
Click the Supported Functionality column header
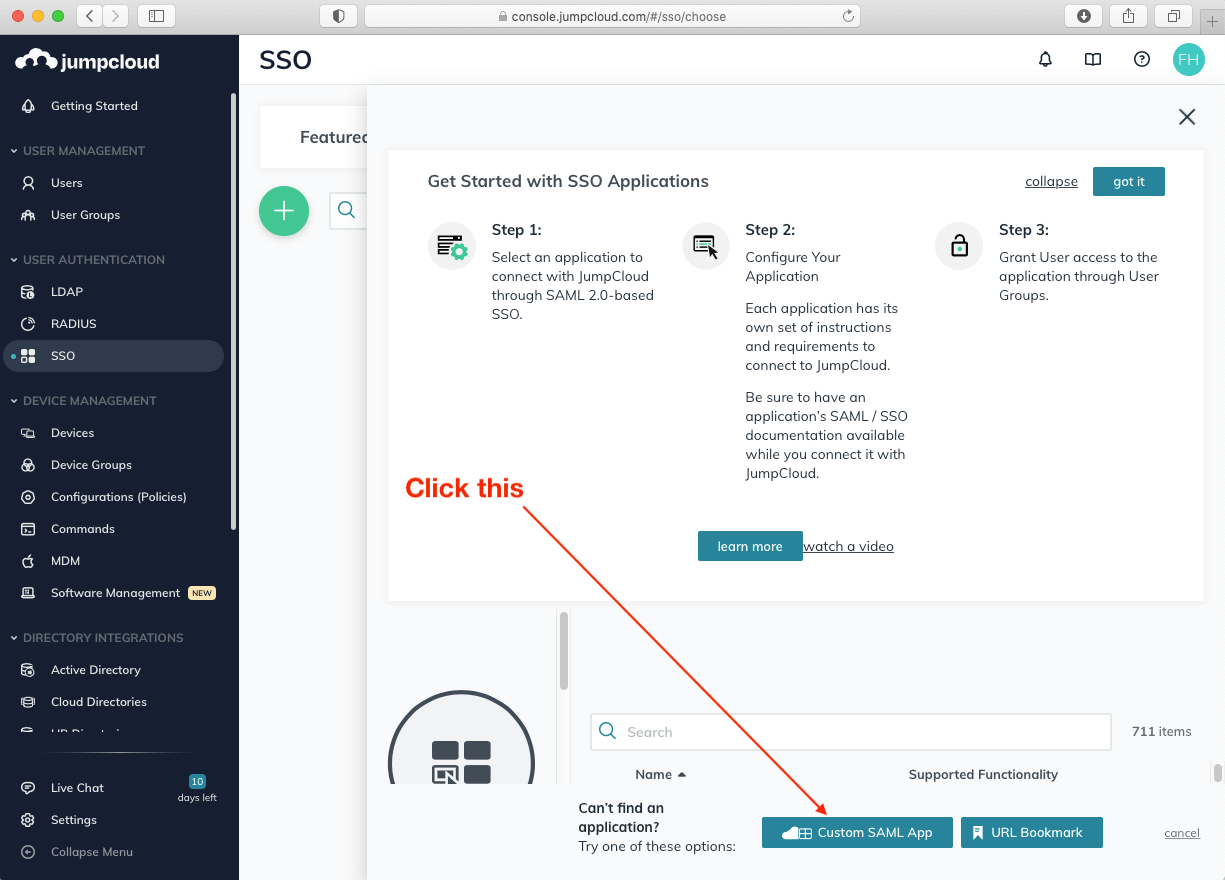pos(983,775)
